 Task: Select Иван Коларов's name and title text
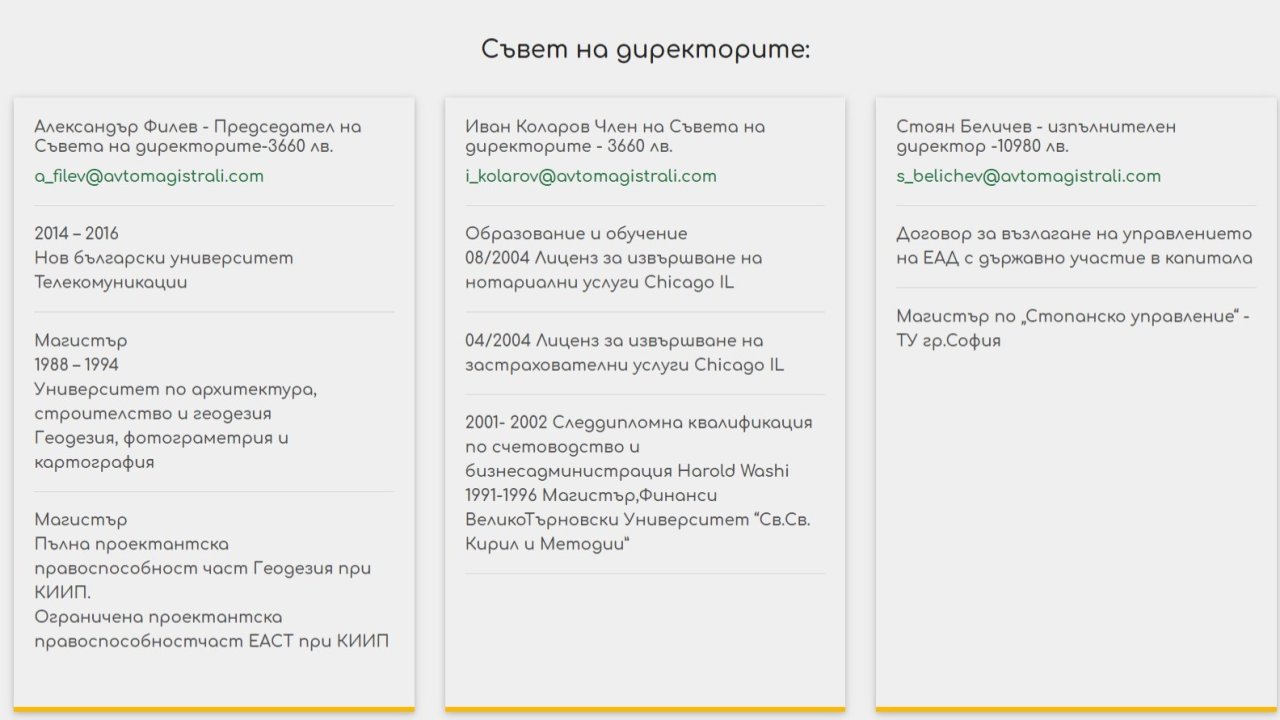coord(614,137)
